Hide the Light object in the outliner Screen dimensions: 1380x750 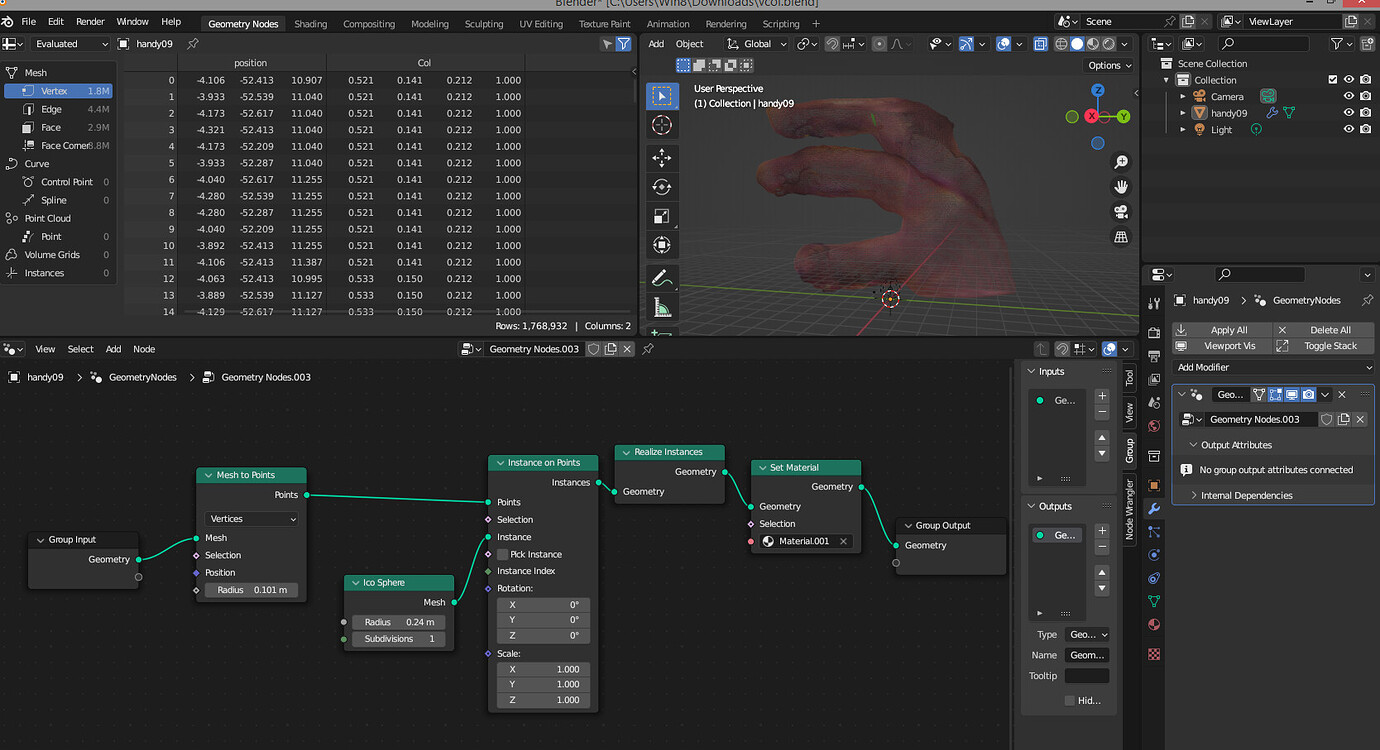point(1349,128)
